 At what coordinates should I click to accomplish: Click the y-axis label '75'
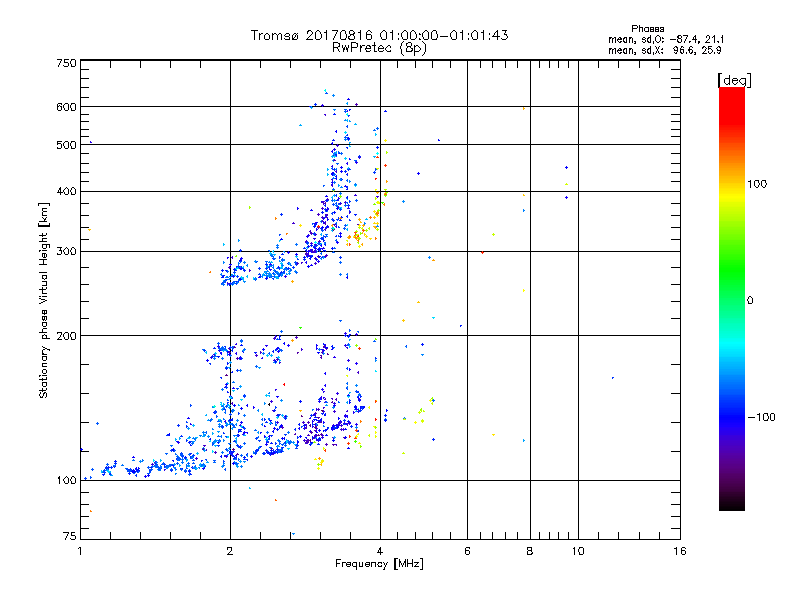(x=70, y=536)
